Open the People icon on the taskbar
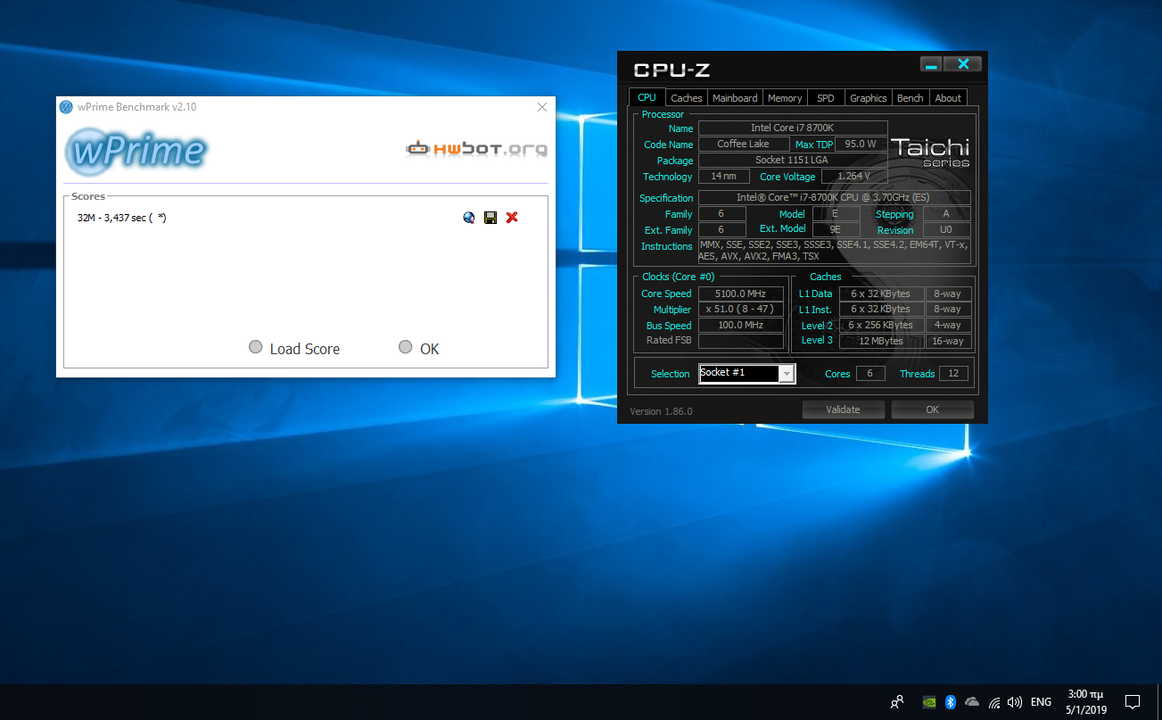The height and width of the screenshot is (720, 1162). (x=897, y=701)
